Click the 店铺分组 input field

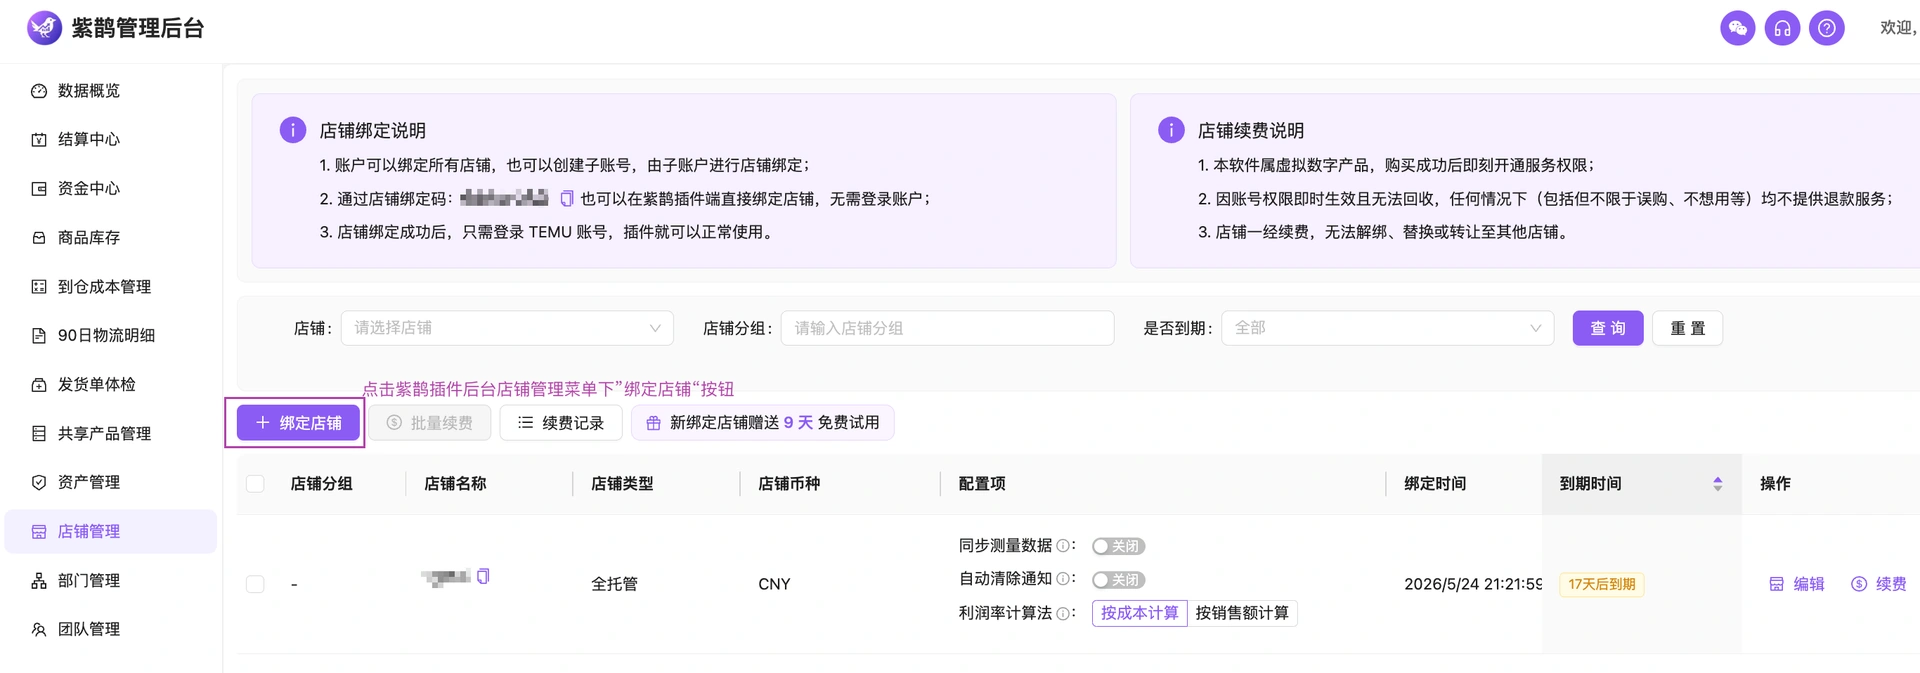pos(947,328)
